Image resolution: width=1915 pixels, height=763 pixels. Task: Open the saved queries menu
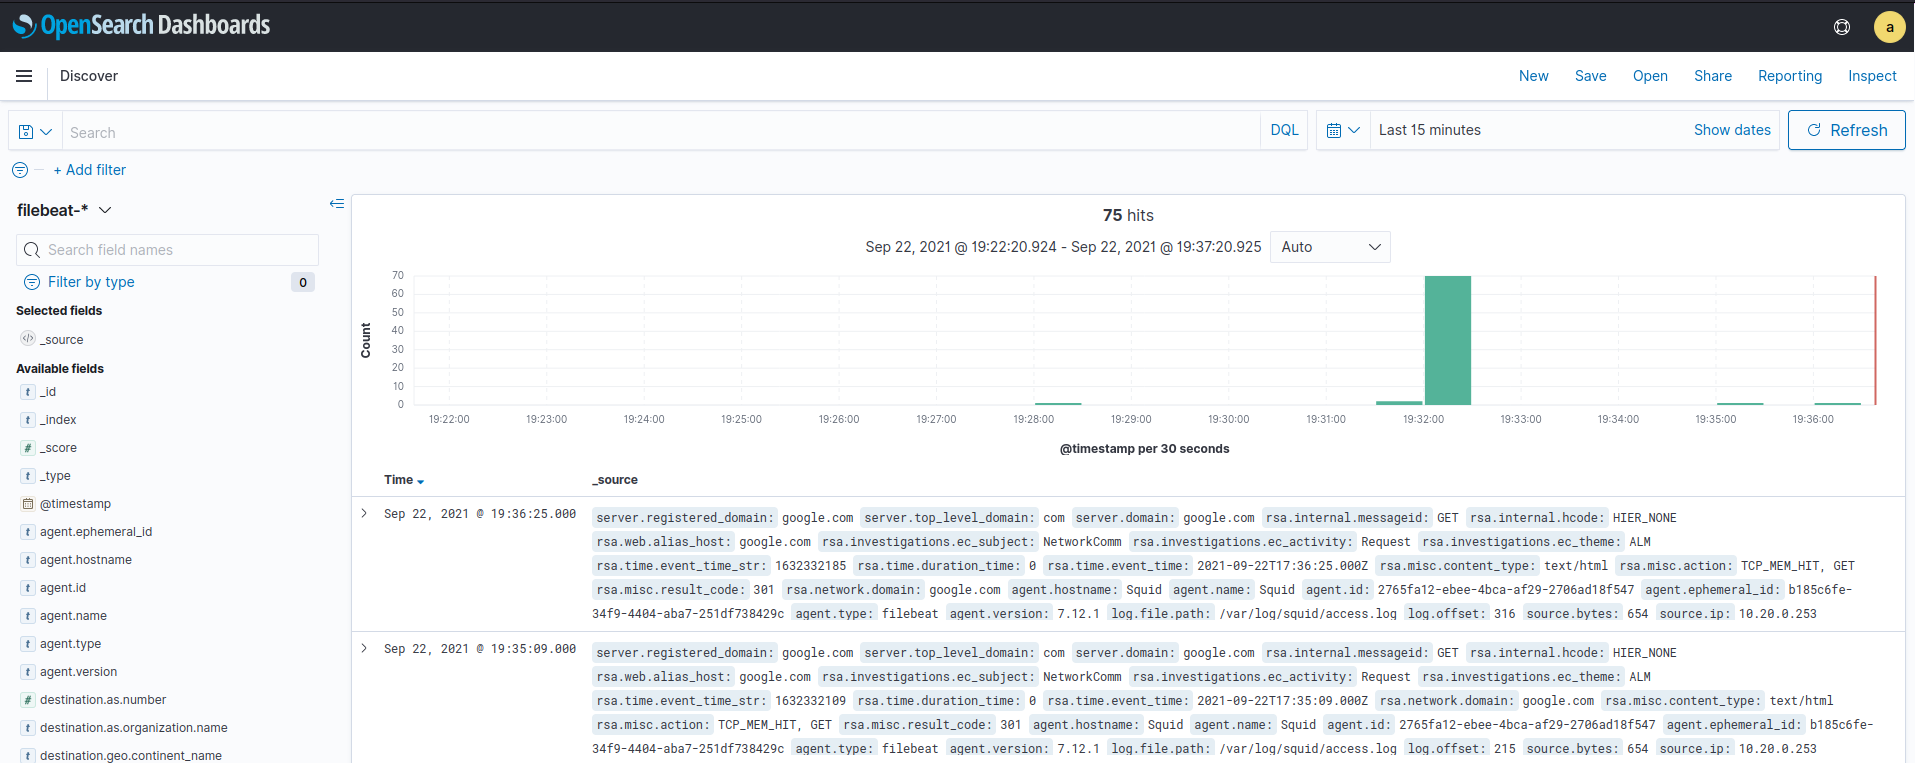[x=35, y=132]
